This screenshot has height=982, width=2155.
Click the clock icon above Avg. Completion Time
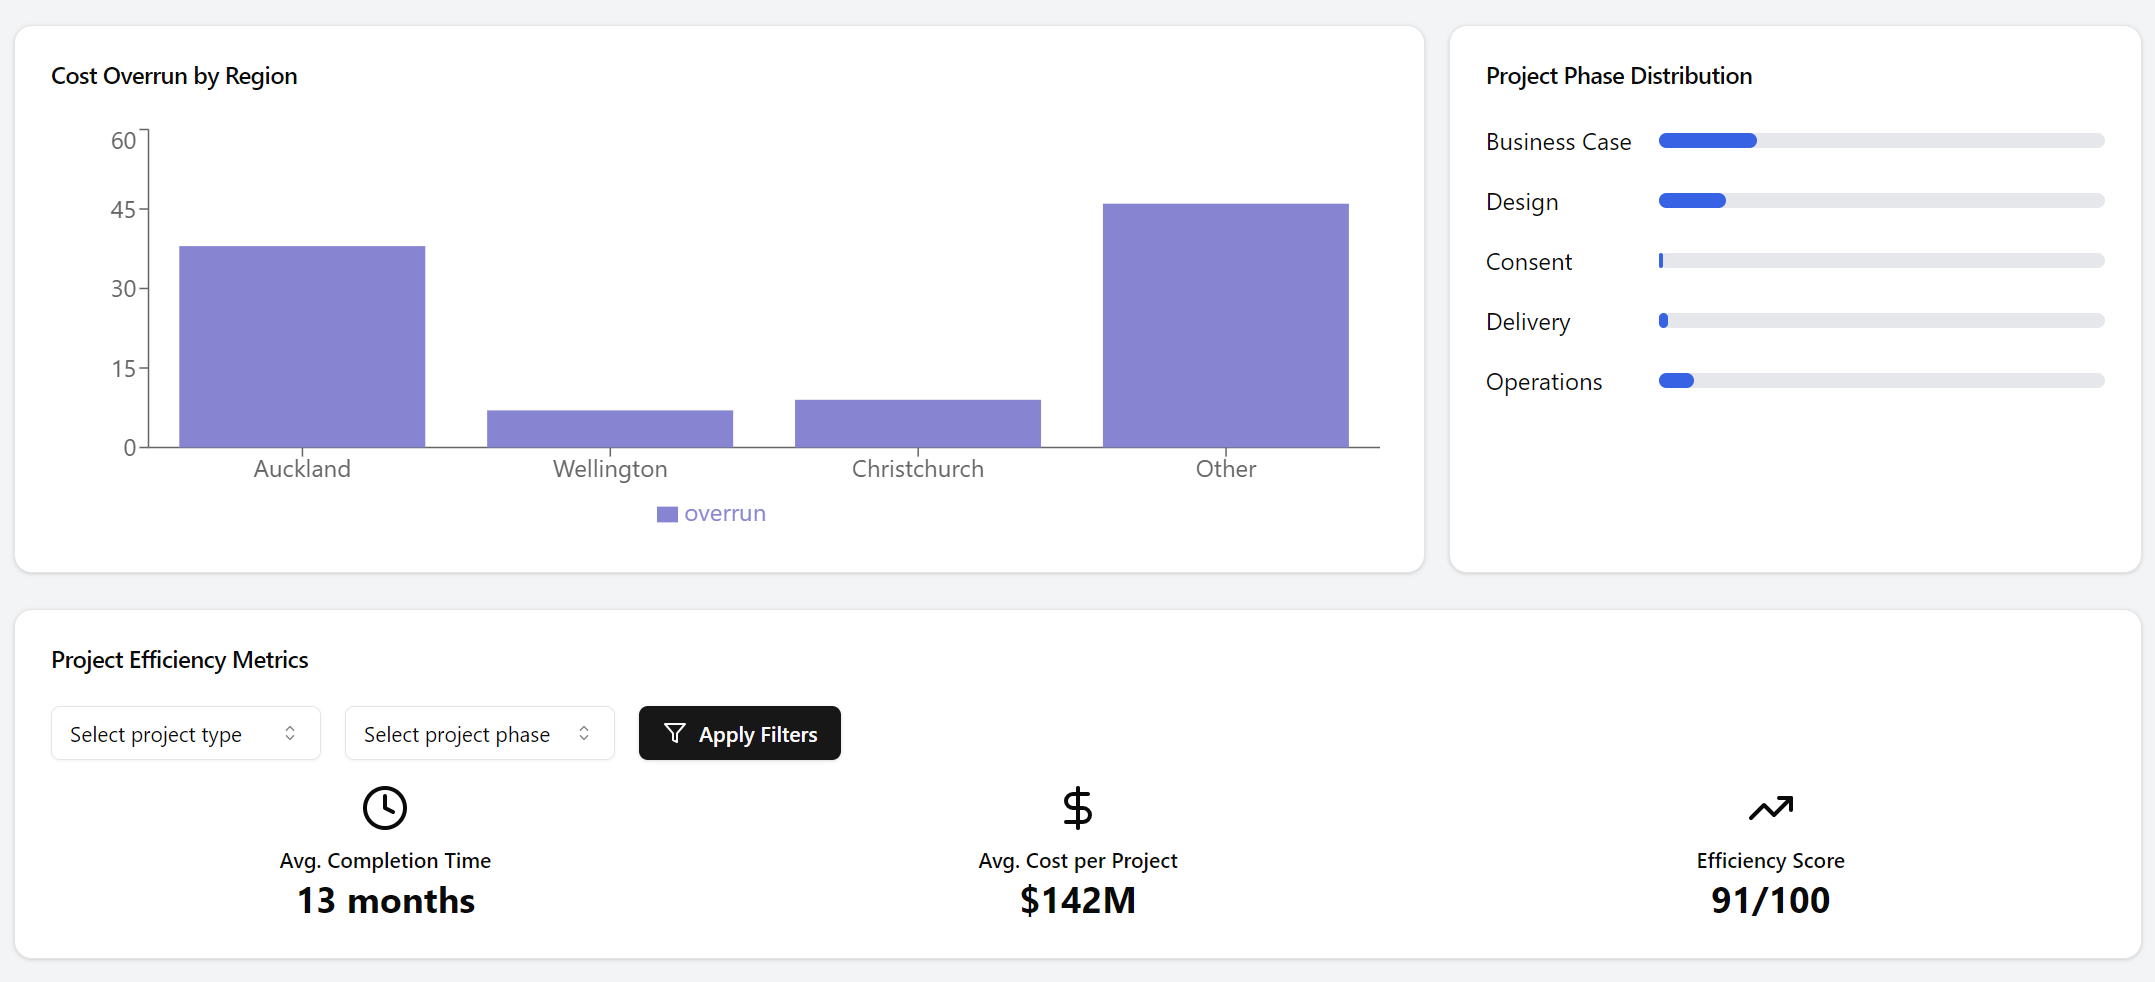click(385, 808)
